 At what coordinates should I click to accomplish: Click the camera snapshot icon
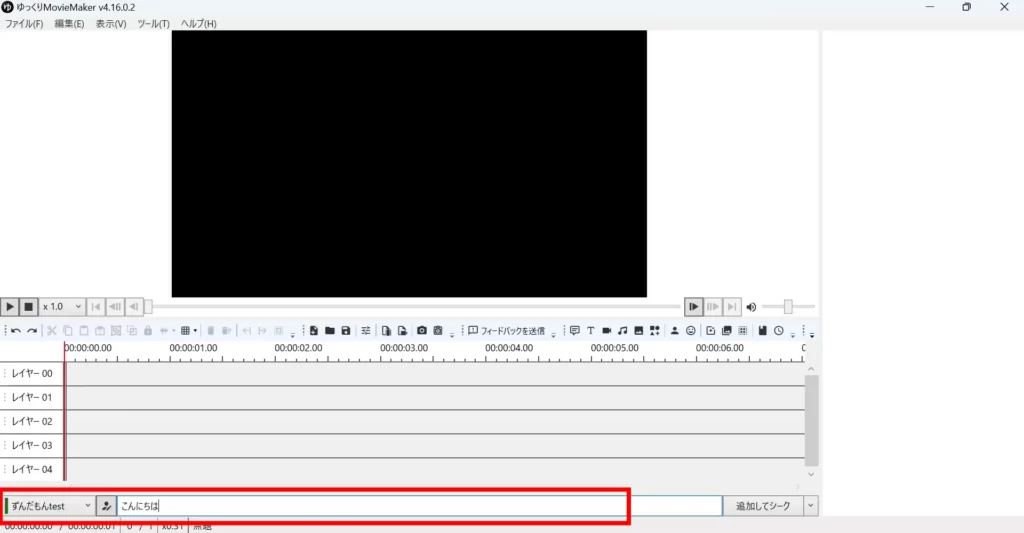click(x=422, y=331)
